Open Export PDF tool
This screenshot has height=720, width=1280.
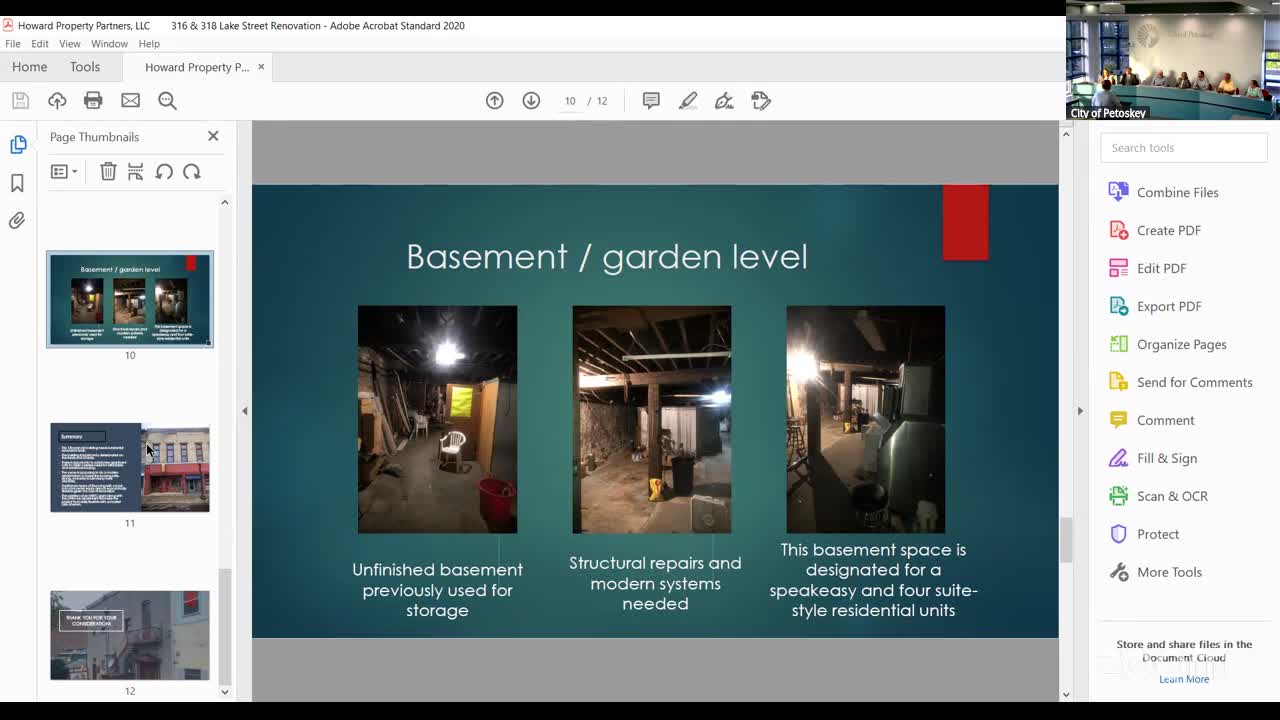point(1168,306)
